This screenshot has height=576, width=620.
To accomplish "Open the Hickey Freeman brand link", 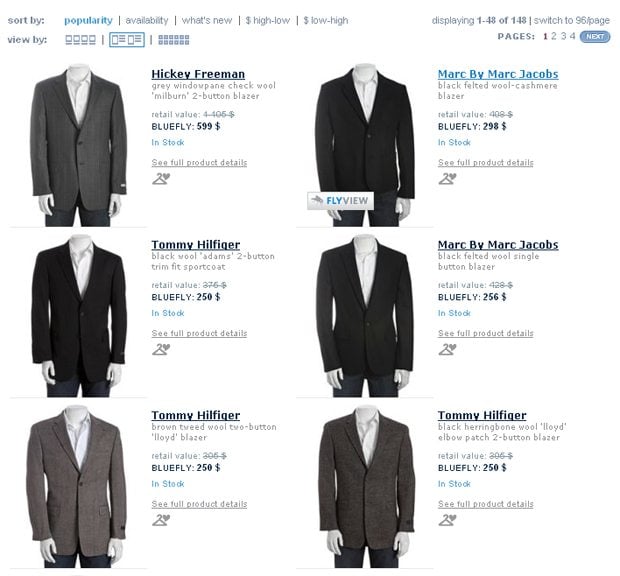I will [x=198, y=74].
